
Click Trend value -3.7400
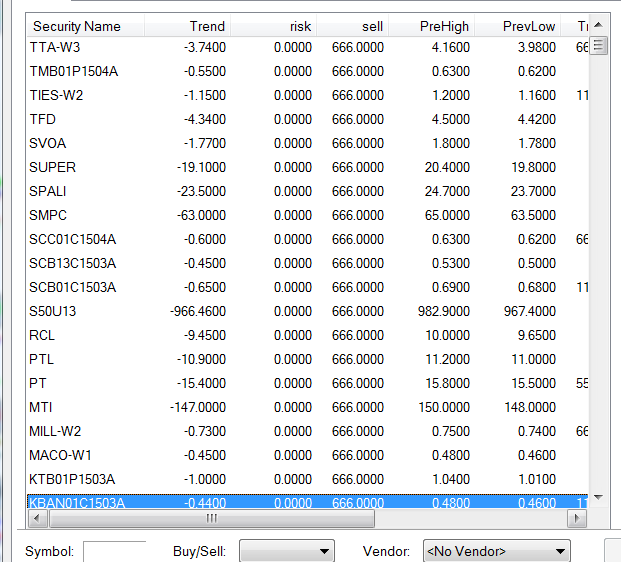(205, 48)
